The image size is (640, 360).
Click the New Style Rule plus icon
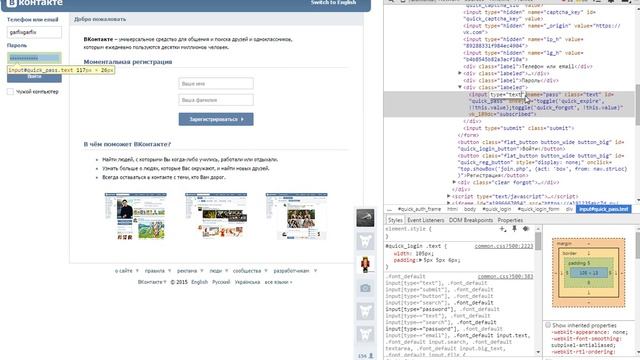[502, 229]
